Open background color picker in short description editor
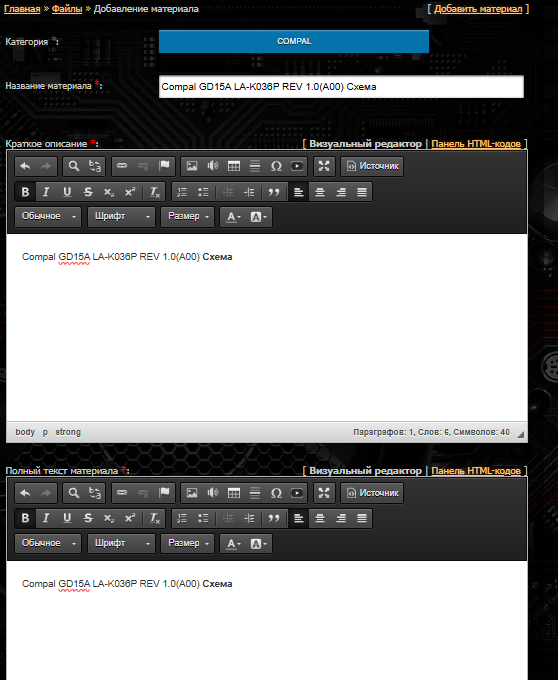The width and height of the screenshot is (558, 680). [x=259, y=217]
